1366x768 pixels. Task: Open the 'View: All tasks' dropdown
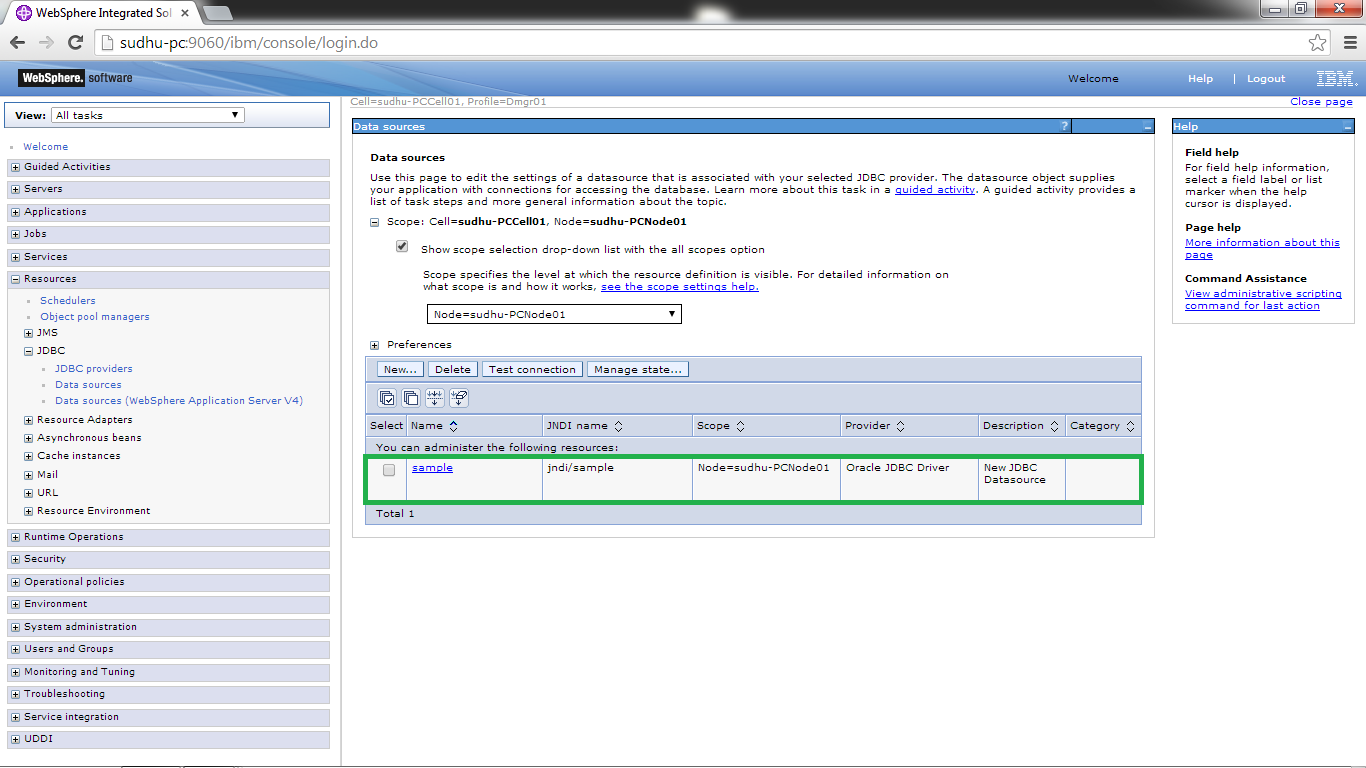click(x=146, y=114)
